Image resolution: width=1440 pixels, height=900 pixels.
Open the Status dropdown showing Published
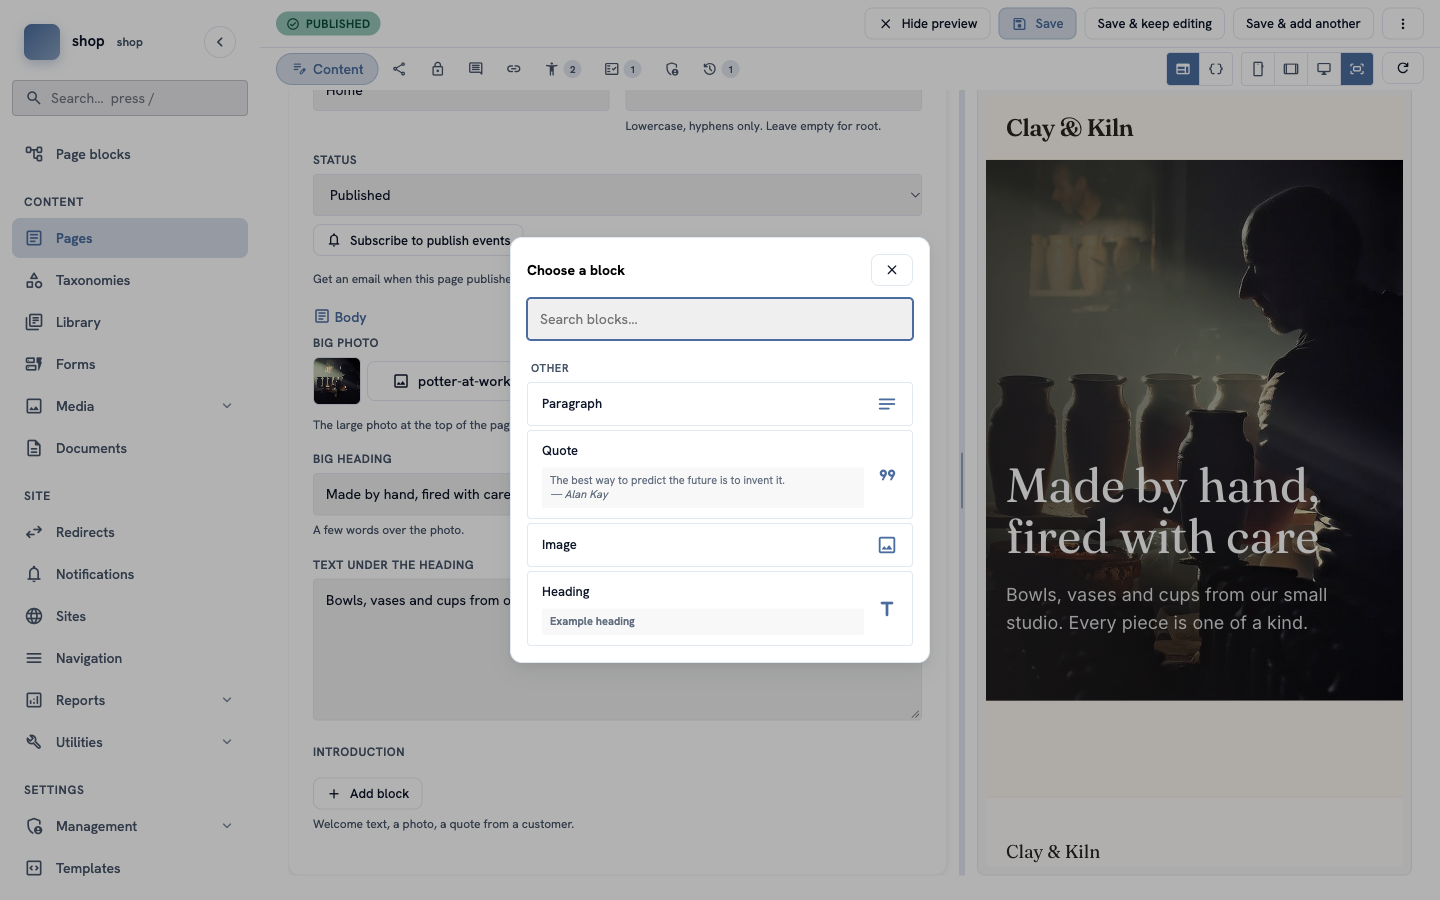(617, 195)
